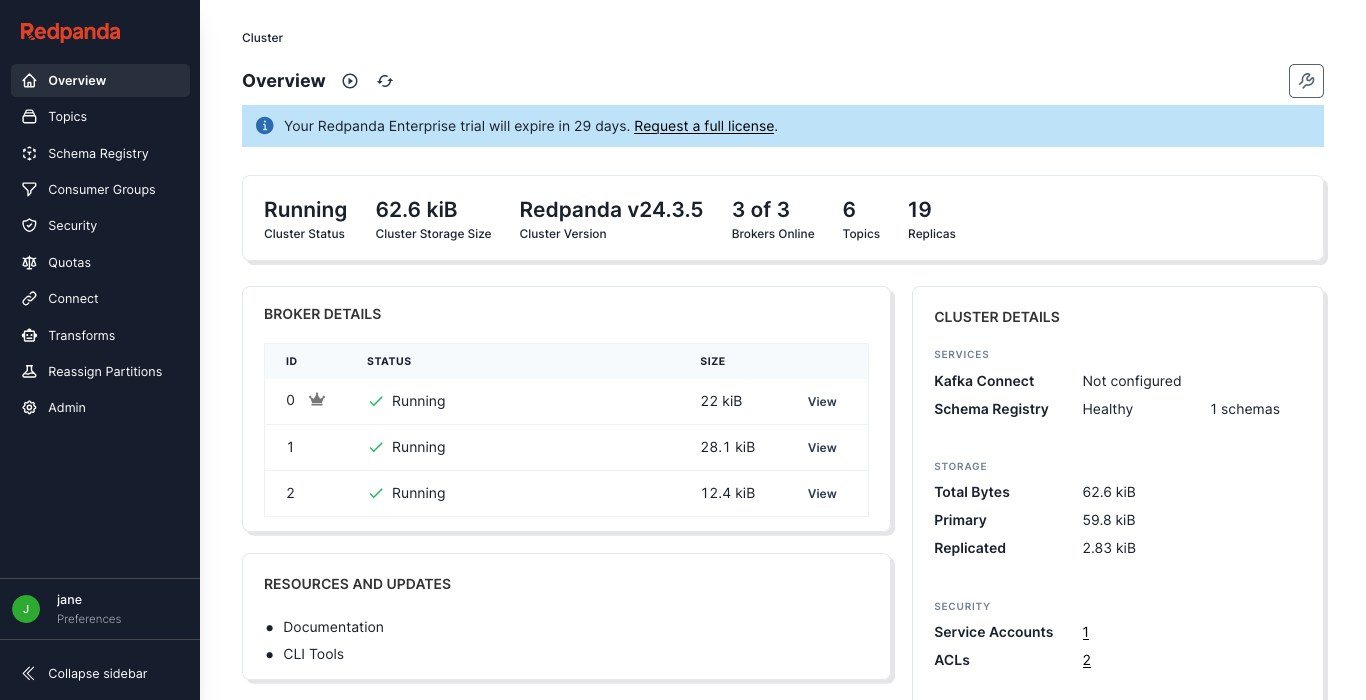
Task: Open the Documentation resource link
Action: pos(333,627)
